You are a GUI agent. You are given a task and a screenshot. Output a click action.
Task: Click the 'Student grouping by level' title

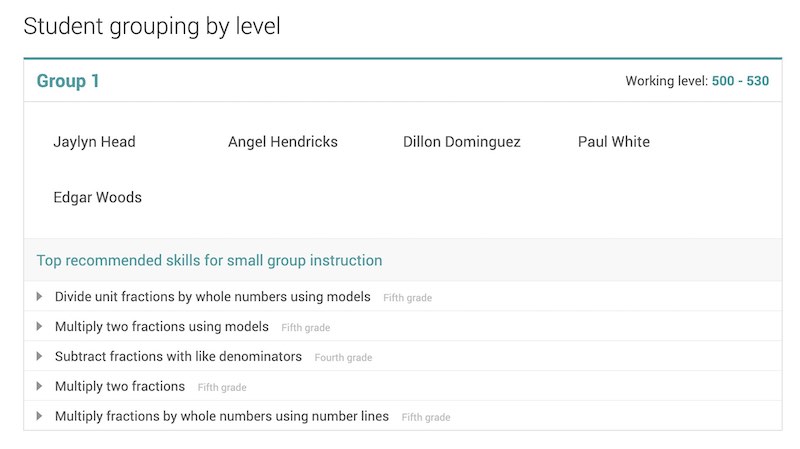point(152,27)
